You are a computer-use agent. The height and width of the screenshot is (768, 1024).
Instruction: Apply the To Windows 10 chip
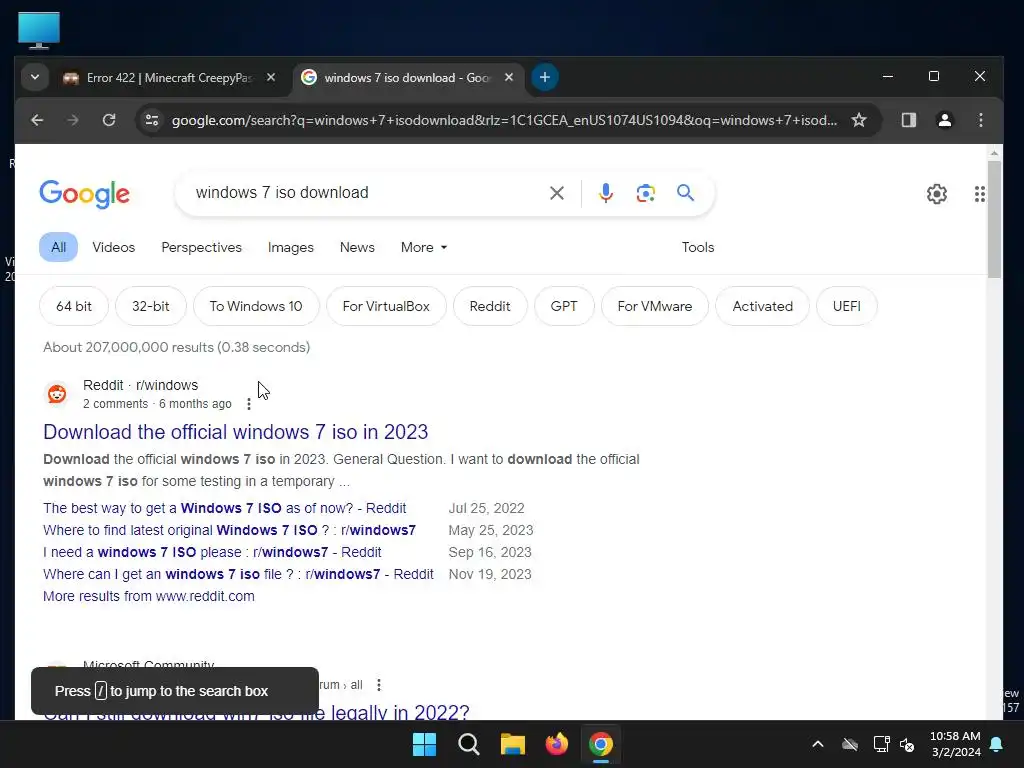pyautogui.click(x=256, y=306)
